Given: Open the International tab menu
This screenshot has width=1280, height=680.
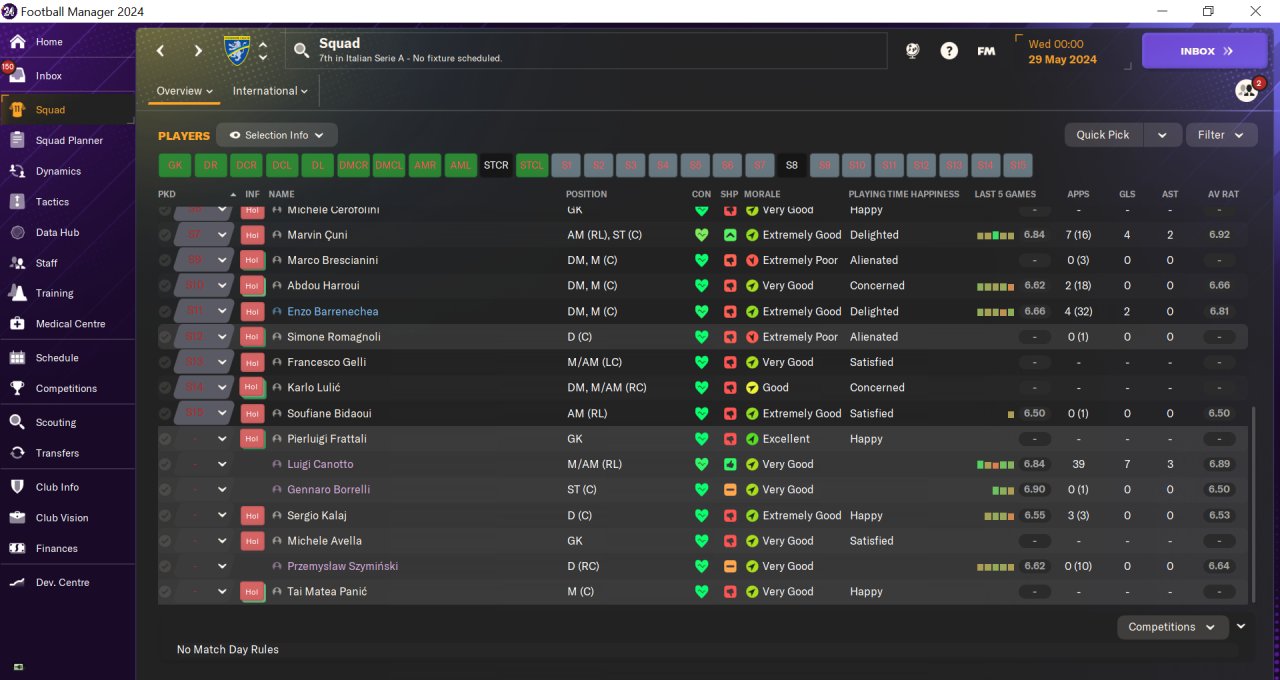Looking at the screenshot, I should [x=270, y=91].
